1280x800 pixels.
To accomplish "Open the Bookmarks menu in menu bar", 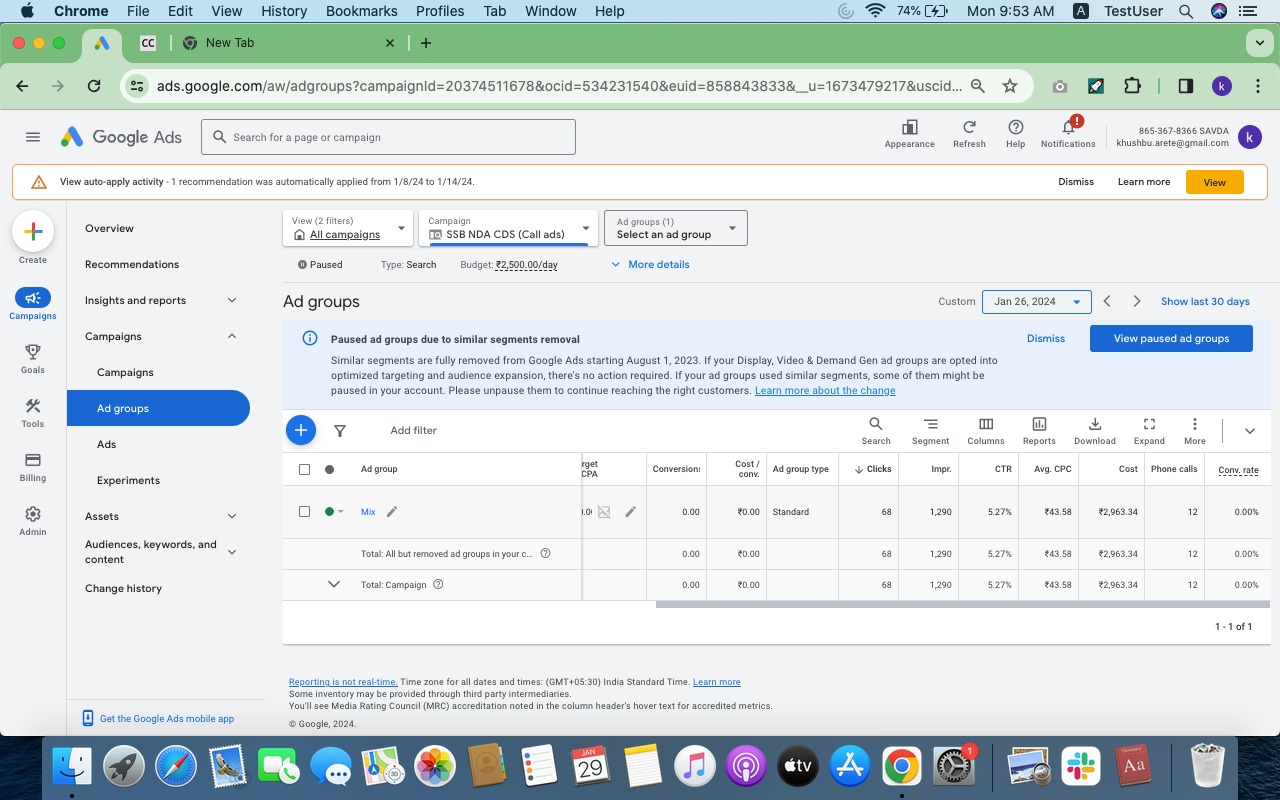I will pos(363,11).
